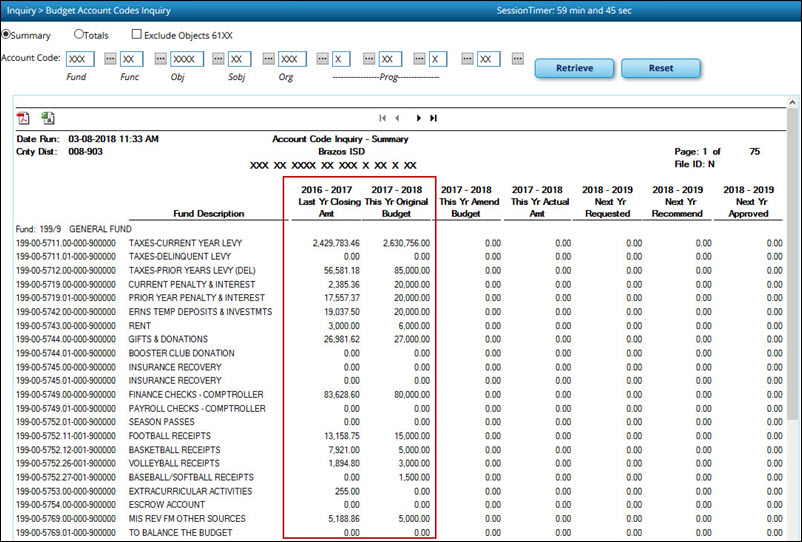The height and width of the screenshot is (542, 802).
Task: Jump to last report page
Action: (433, 118)
